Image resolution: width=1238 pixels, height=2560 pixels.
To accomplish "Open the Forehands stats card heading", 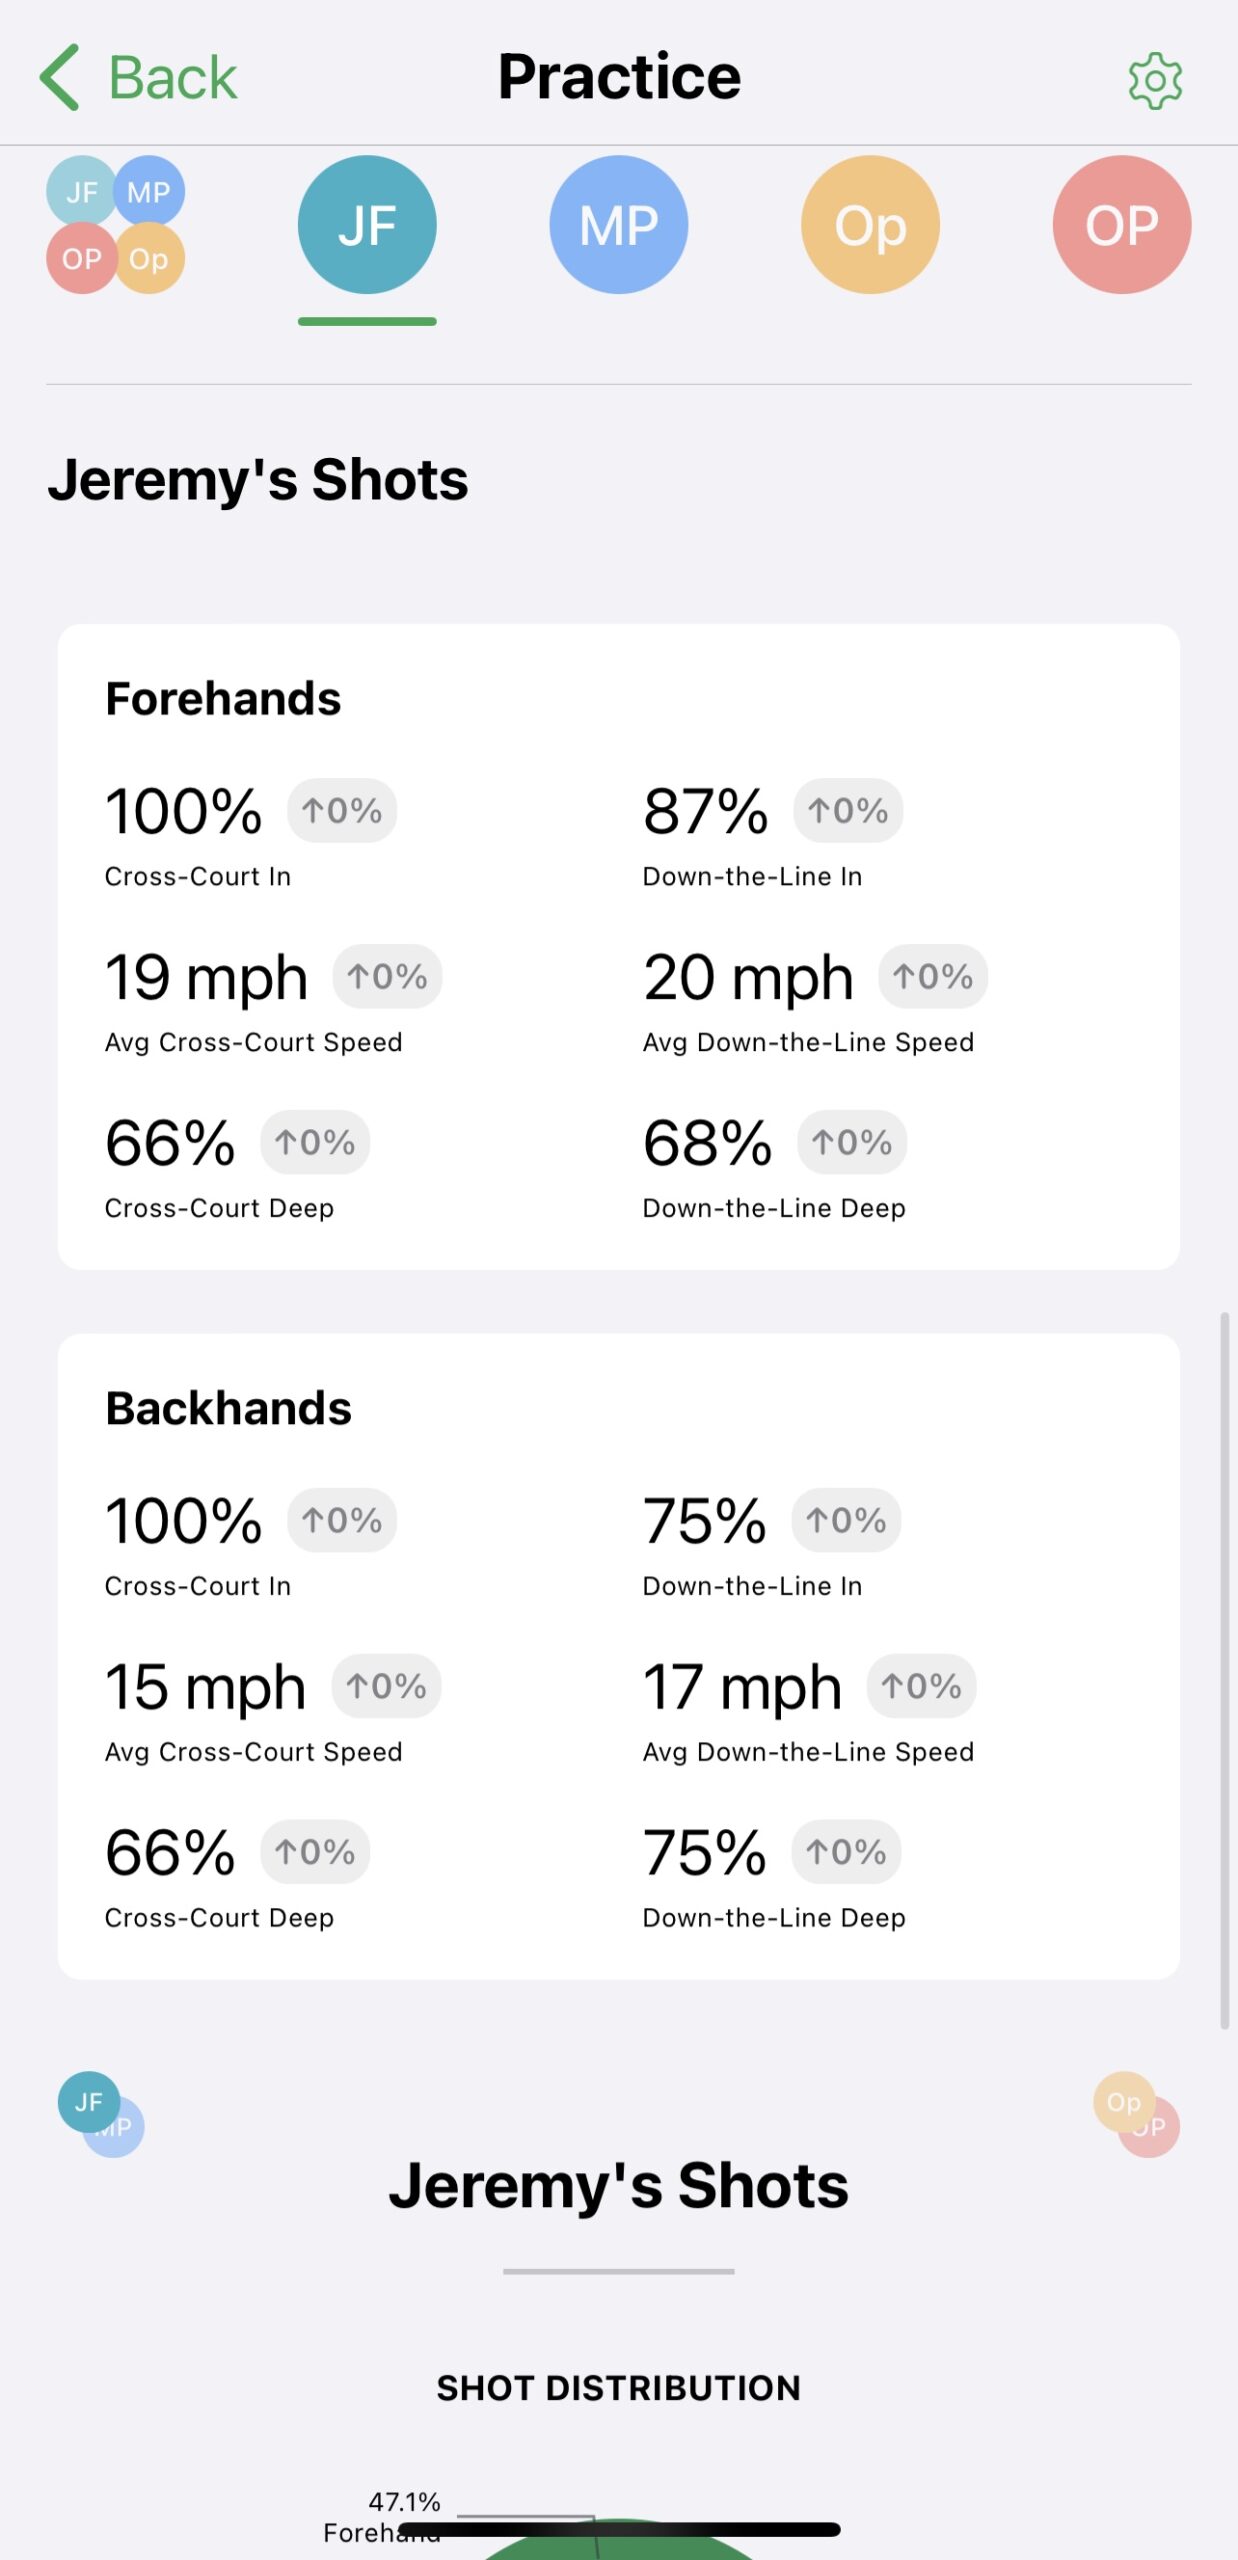I will coord(223,698).
